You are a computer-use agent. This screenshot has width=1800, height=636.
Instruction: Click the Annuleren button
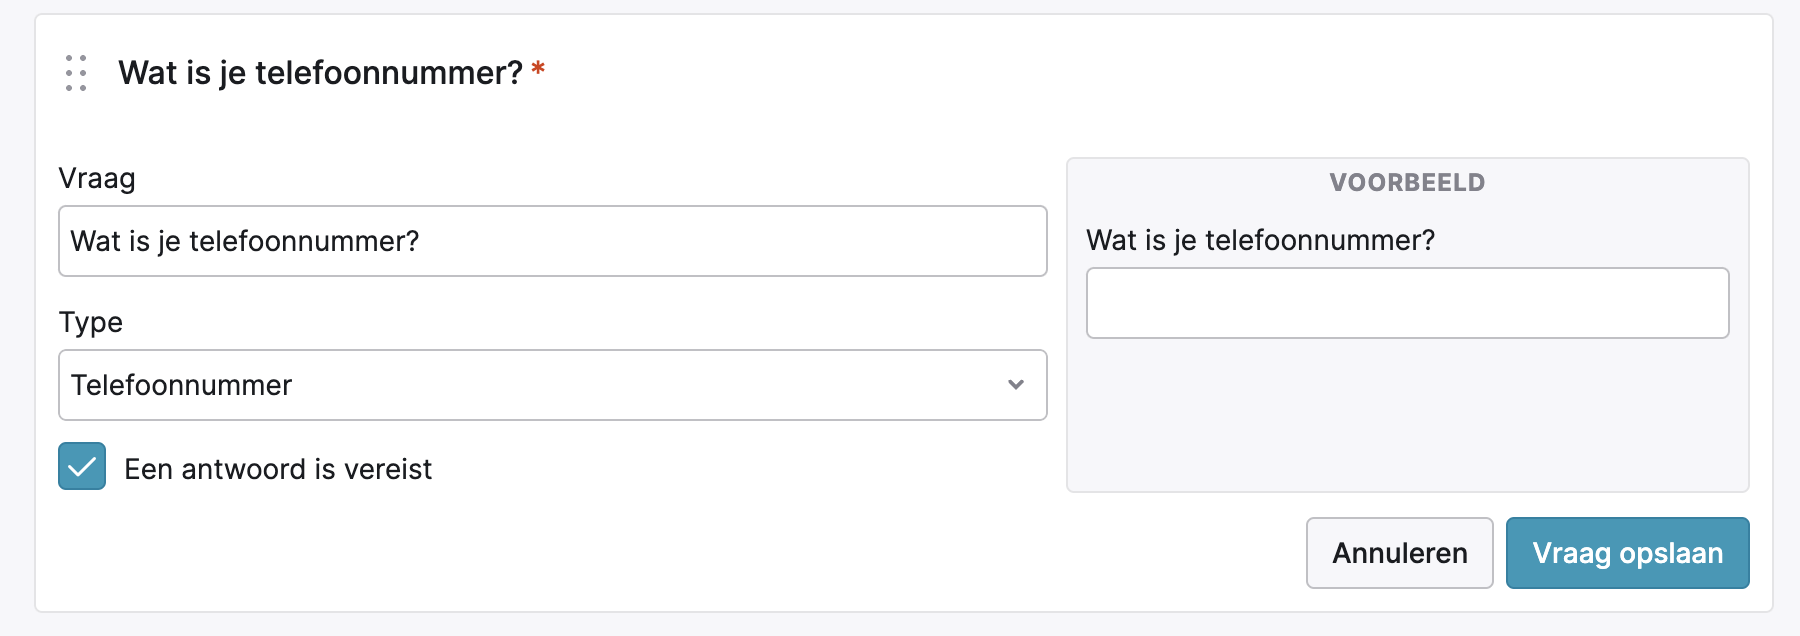coord(1399,553)
